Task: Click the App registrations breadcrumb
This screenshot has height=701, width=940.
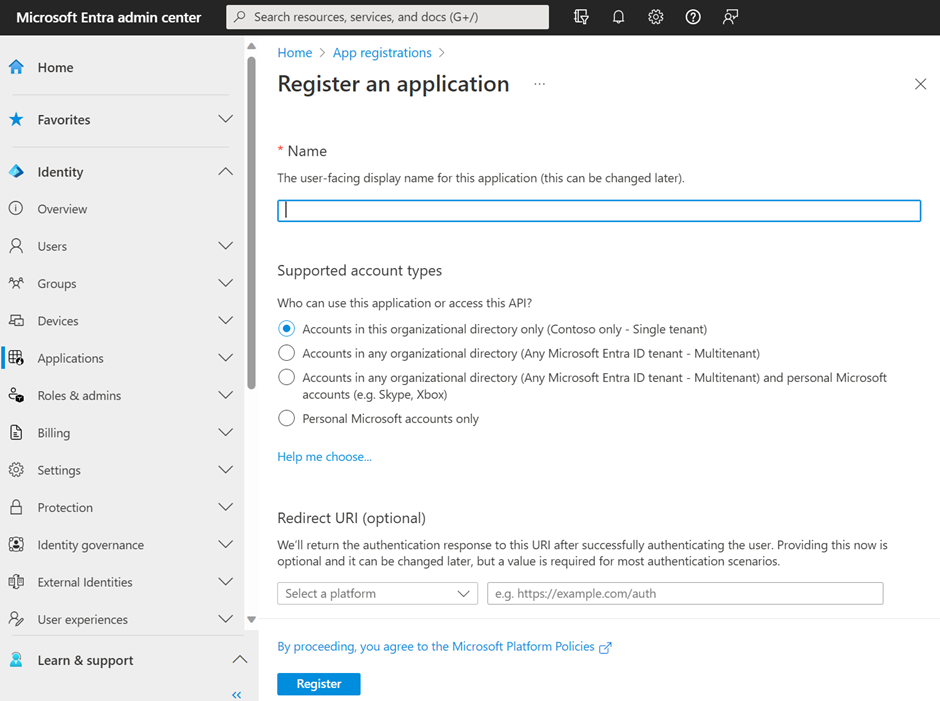Action: 383,52
